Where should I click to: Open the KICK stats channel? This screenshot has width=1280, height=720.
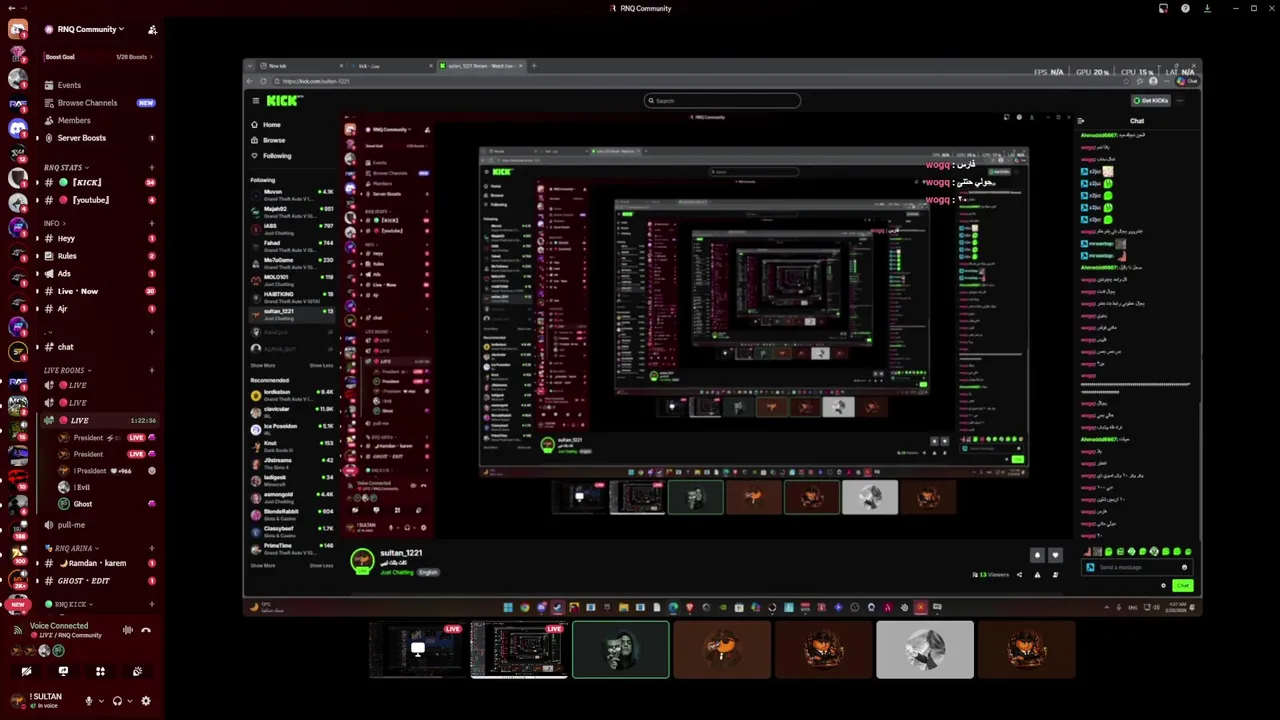(x=98, y=183)
